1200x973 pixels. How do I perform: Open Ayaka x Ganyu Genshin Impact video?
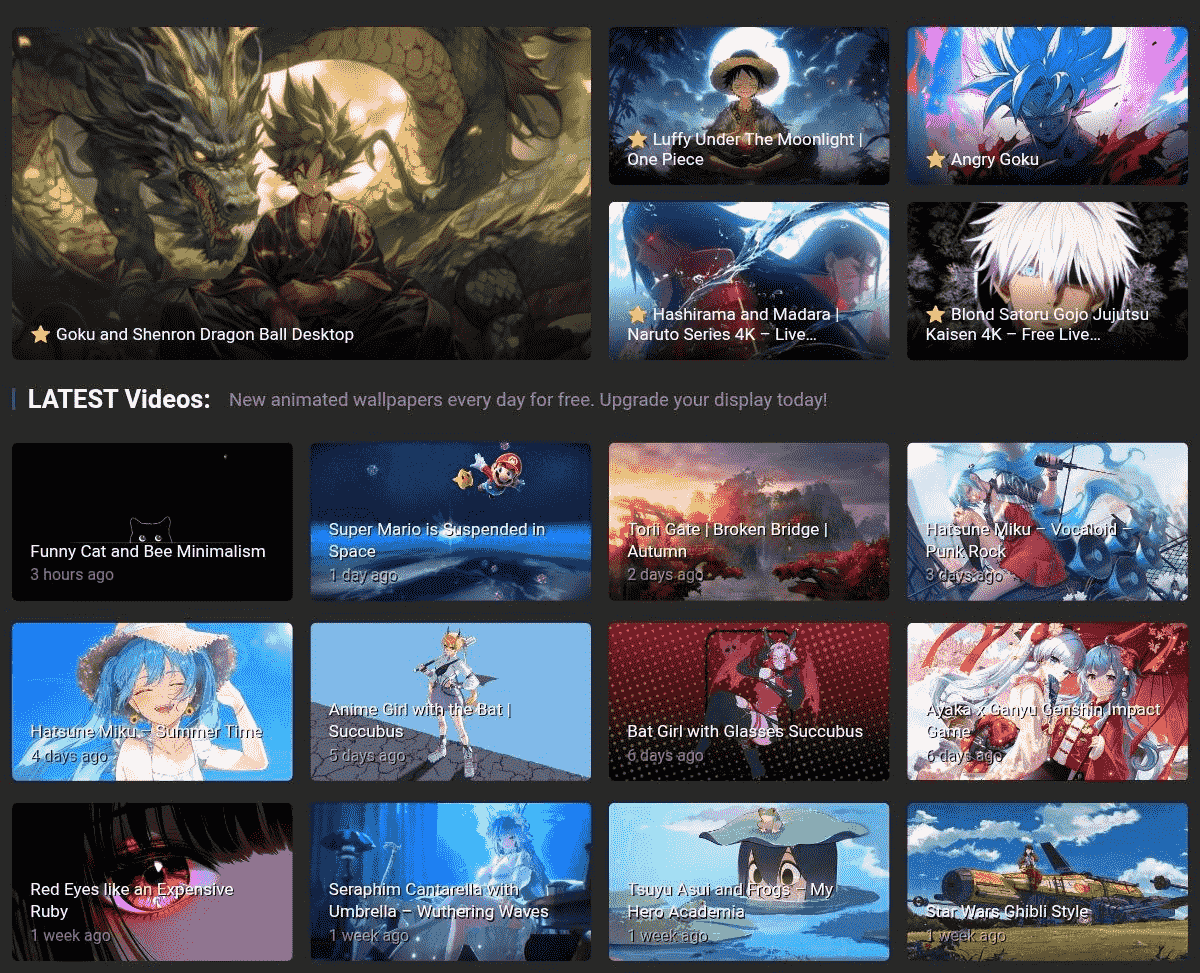coord(1047,702)
